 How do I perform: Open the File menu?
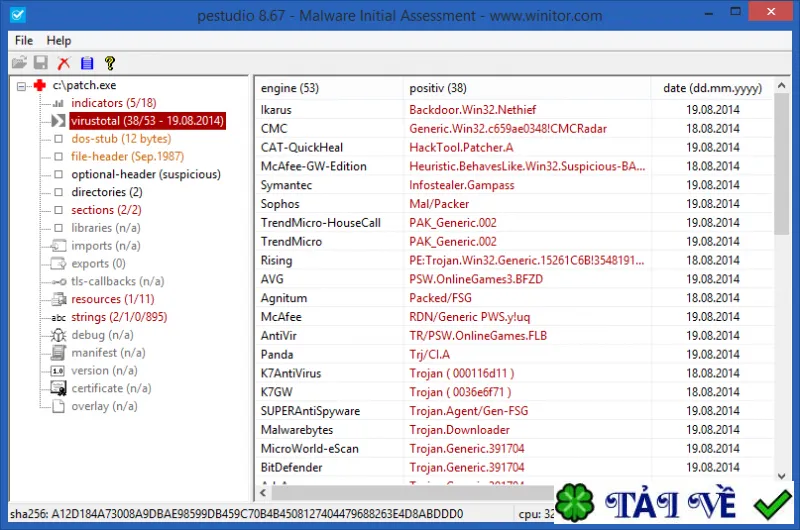click(x=23, y=40)
